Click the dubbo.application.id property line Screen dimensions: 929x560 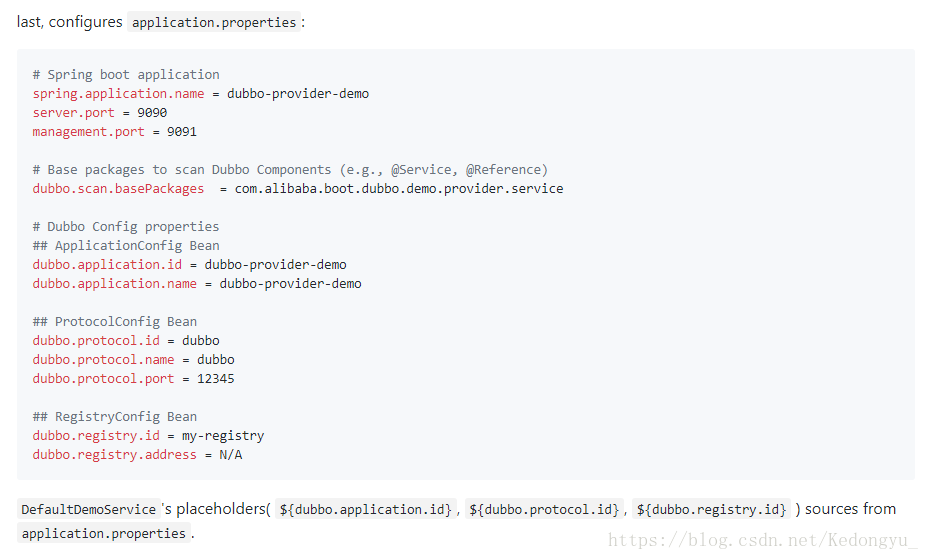189,264
